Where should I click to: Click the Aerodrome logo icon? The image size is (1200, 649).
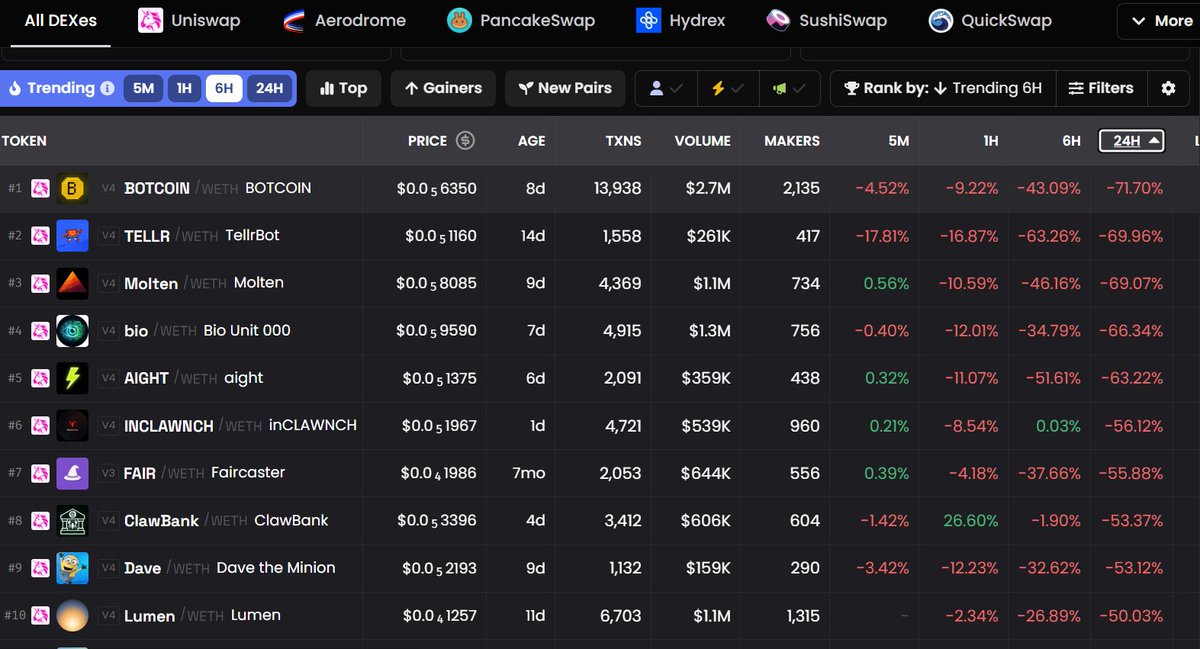[295, 20]
